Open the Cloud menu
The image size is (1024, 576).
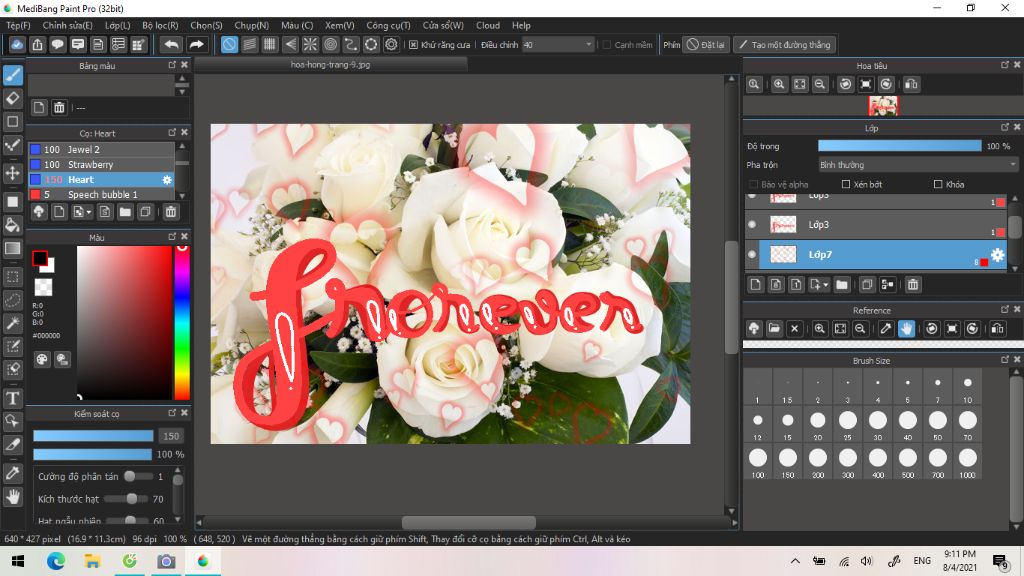pyautogui.click(x=488, y=25)
